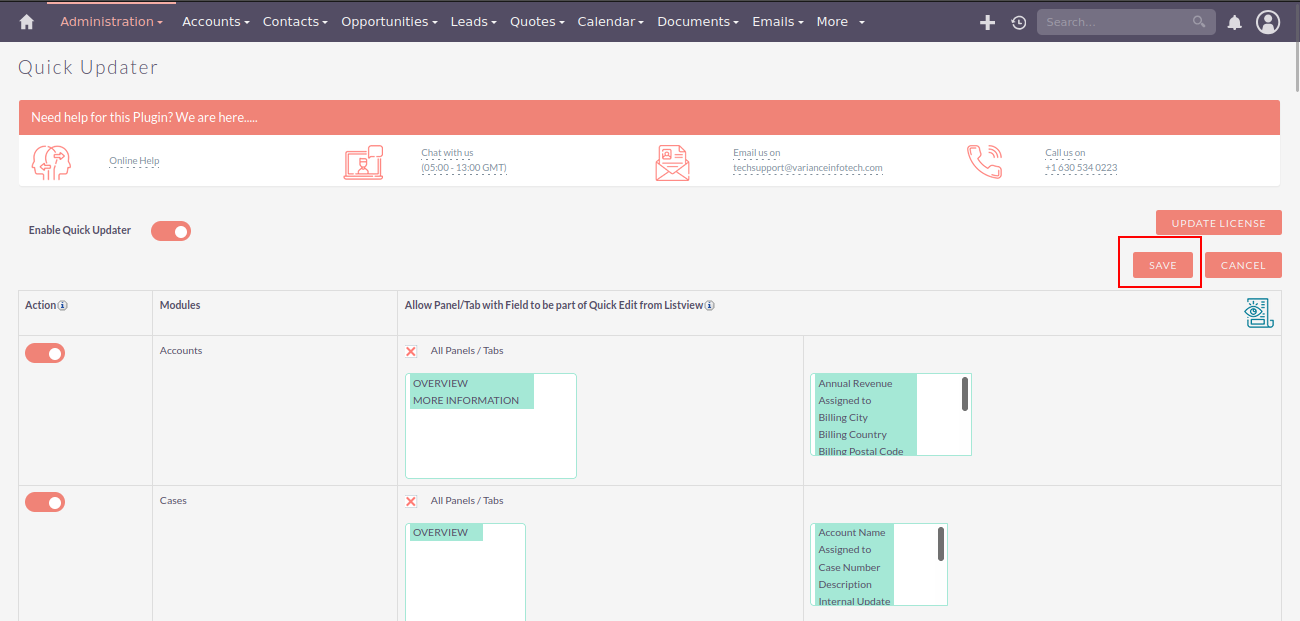Expand the More menu

click(x=840, y=21)
